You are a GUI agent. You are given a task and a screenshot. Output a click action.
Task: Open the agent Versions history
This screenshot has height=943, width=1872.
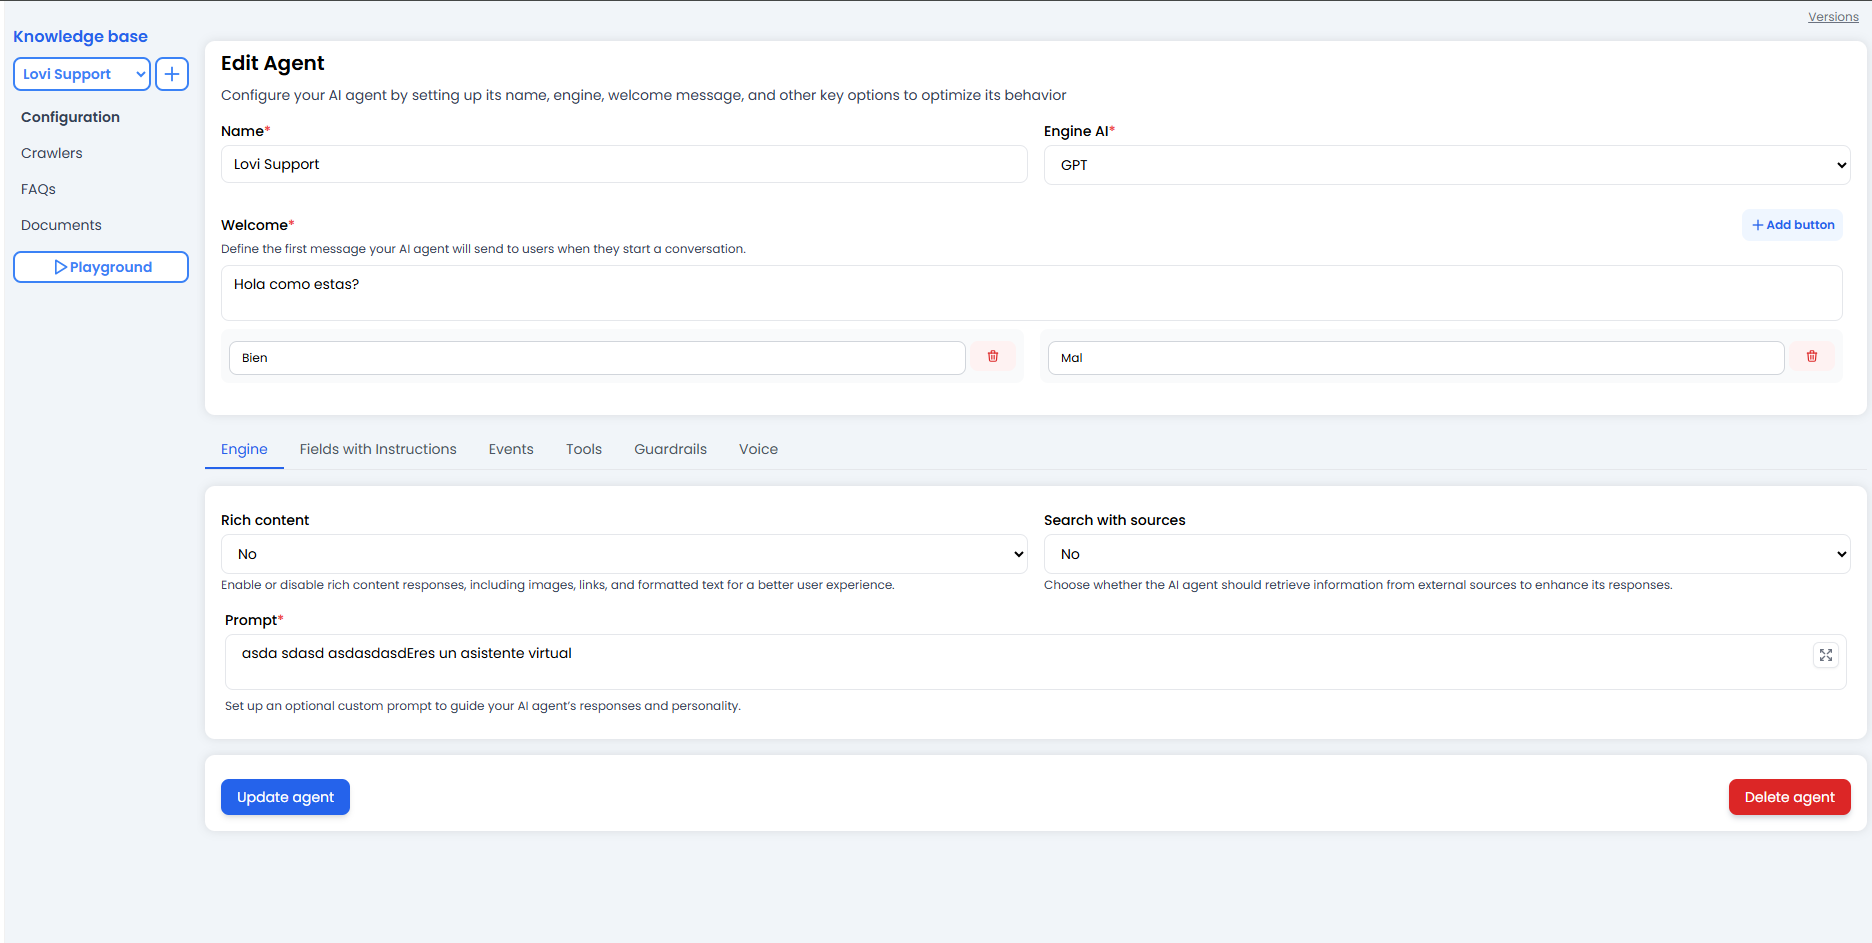1833,16
